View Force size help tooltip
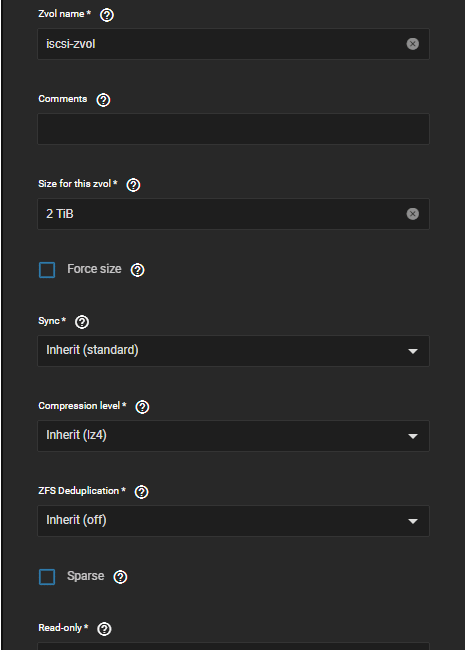 point(138,270)
